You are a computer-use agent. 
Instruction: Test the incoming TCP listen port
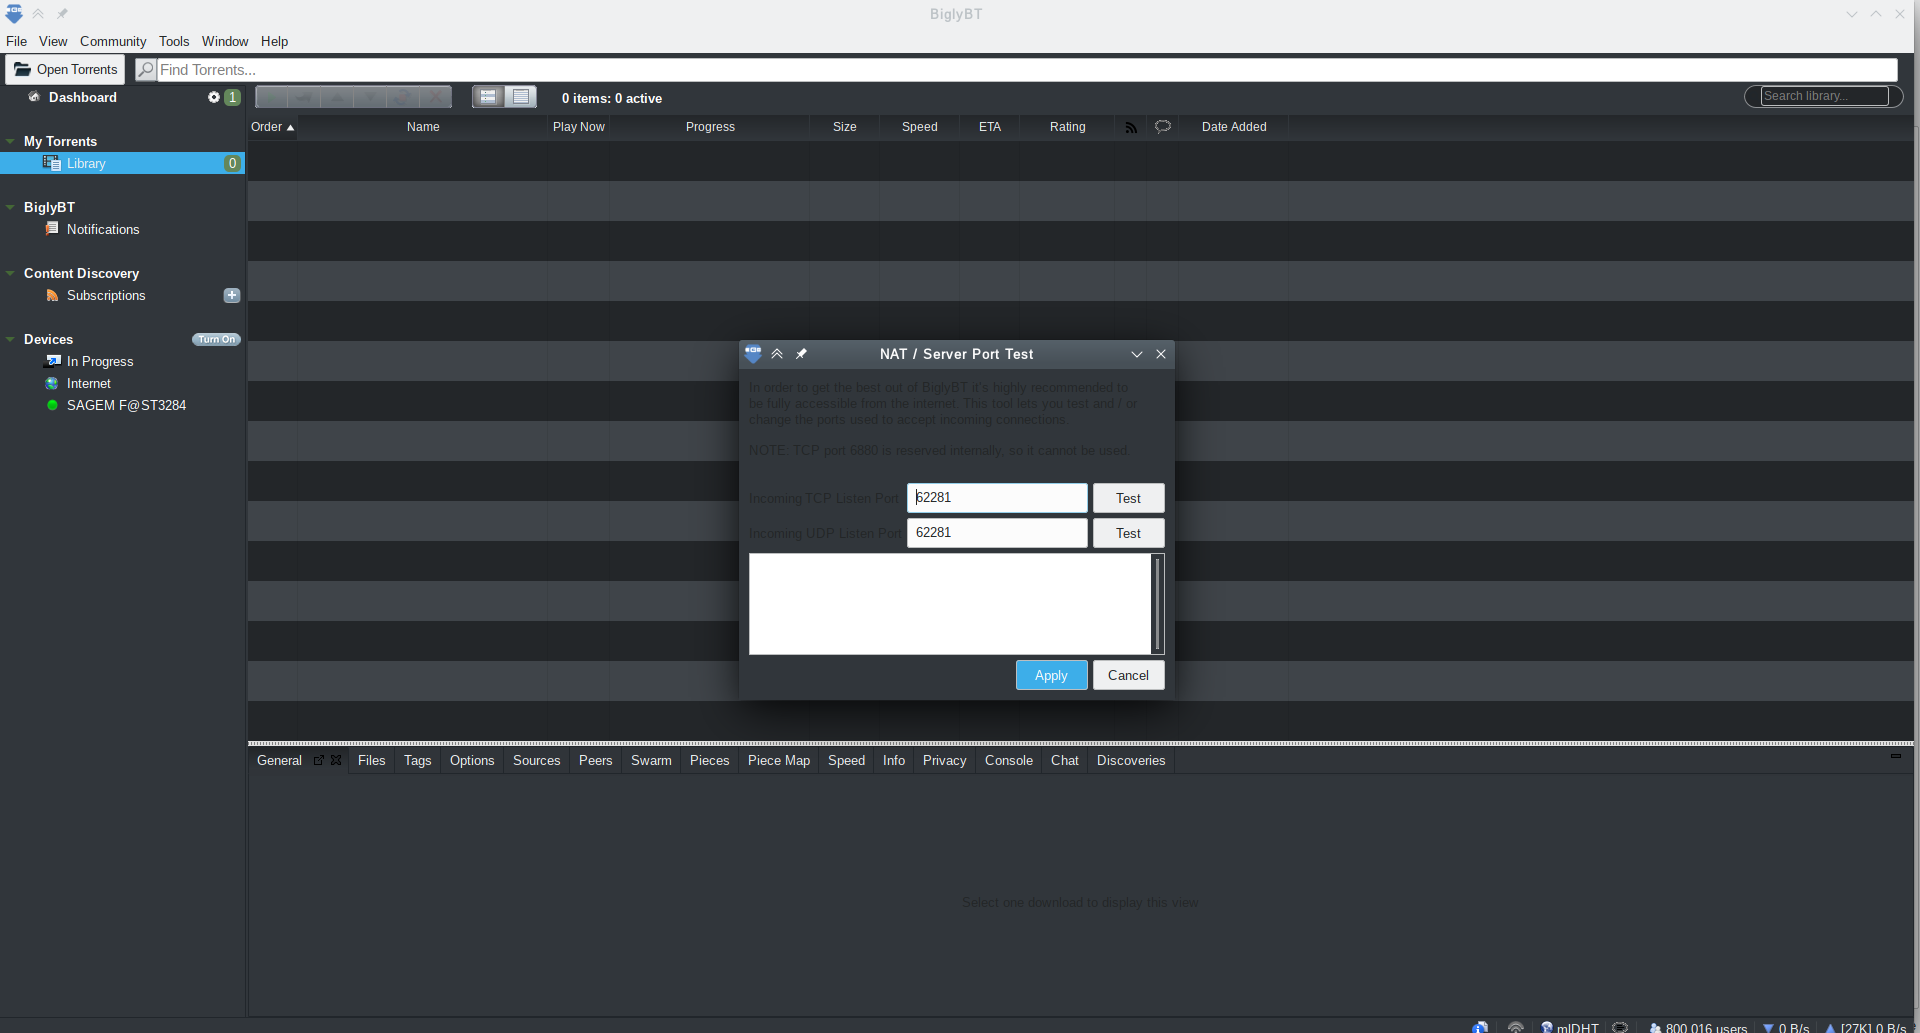pyautogui.click(x=1128, y=498)
